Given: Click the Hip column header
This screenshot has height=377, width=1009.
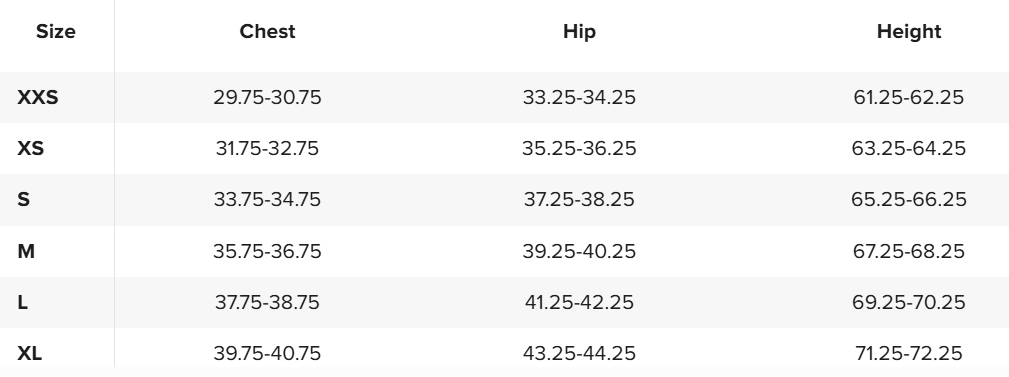Looking at the screenshot, I should (x=579, y=32).
